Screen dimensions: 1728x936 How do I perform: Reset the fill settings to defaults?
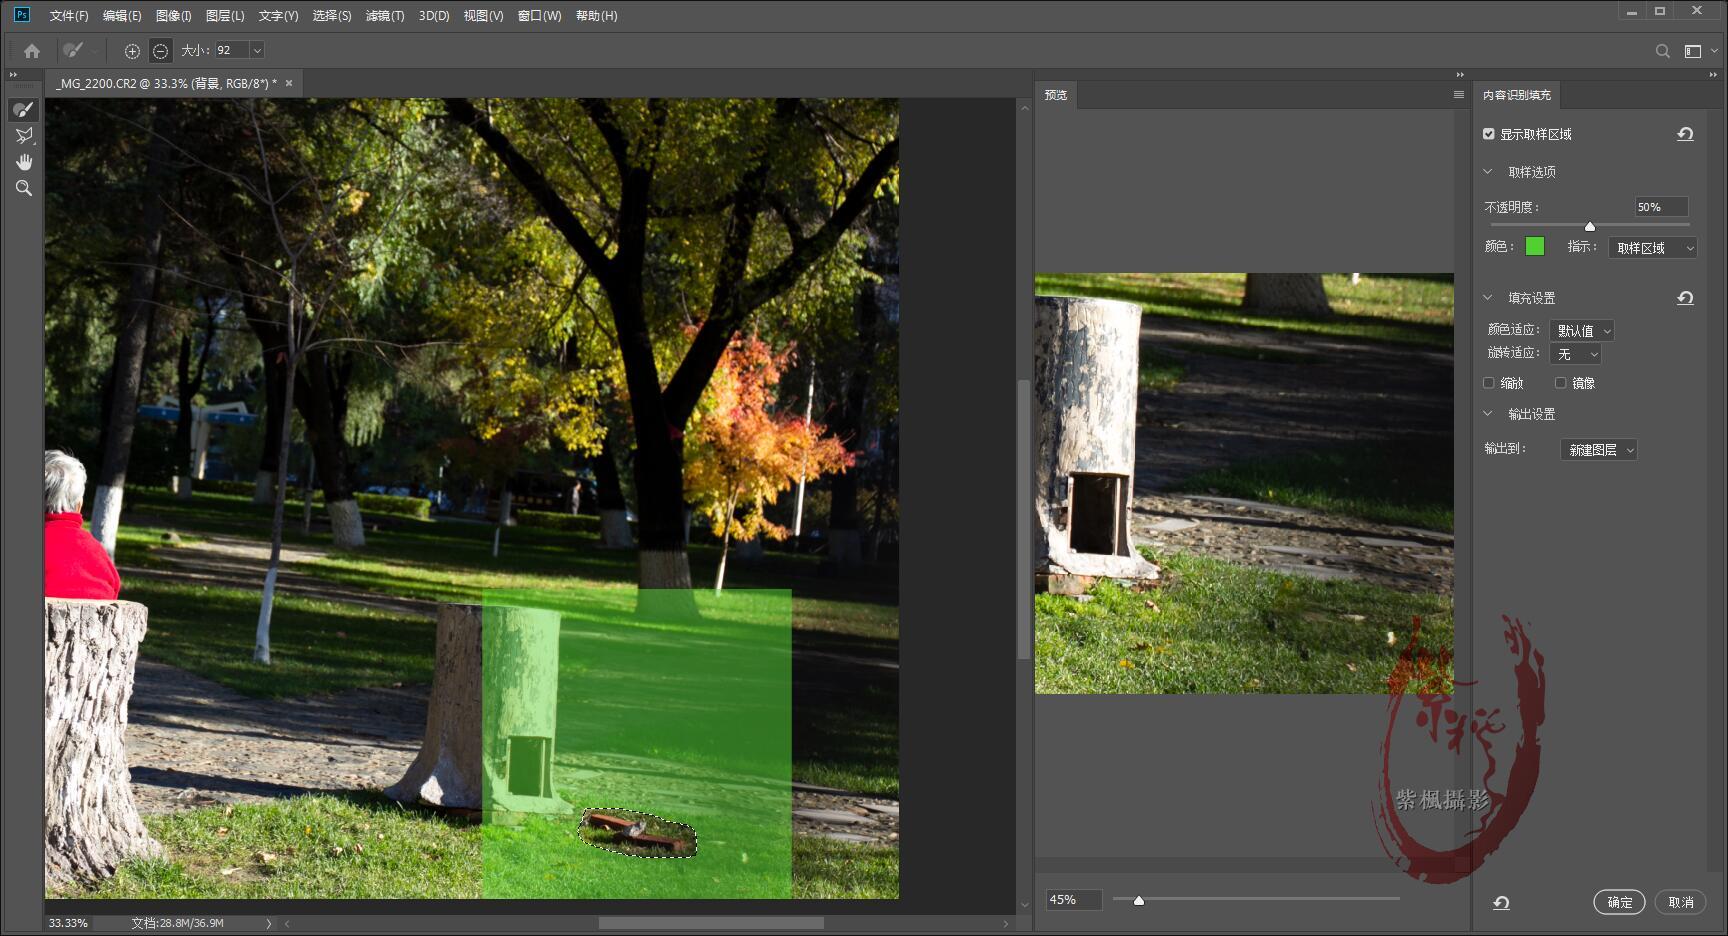click(x=1685, y=298)
